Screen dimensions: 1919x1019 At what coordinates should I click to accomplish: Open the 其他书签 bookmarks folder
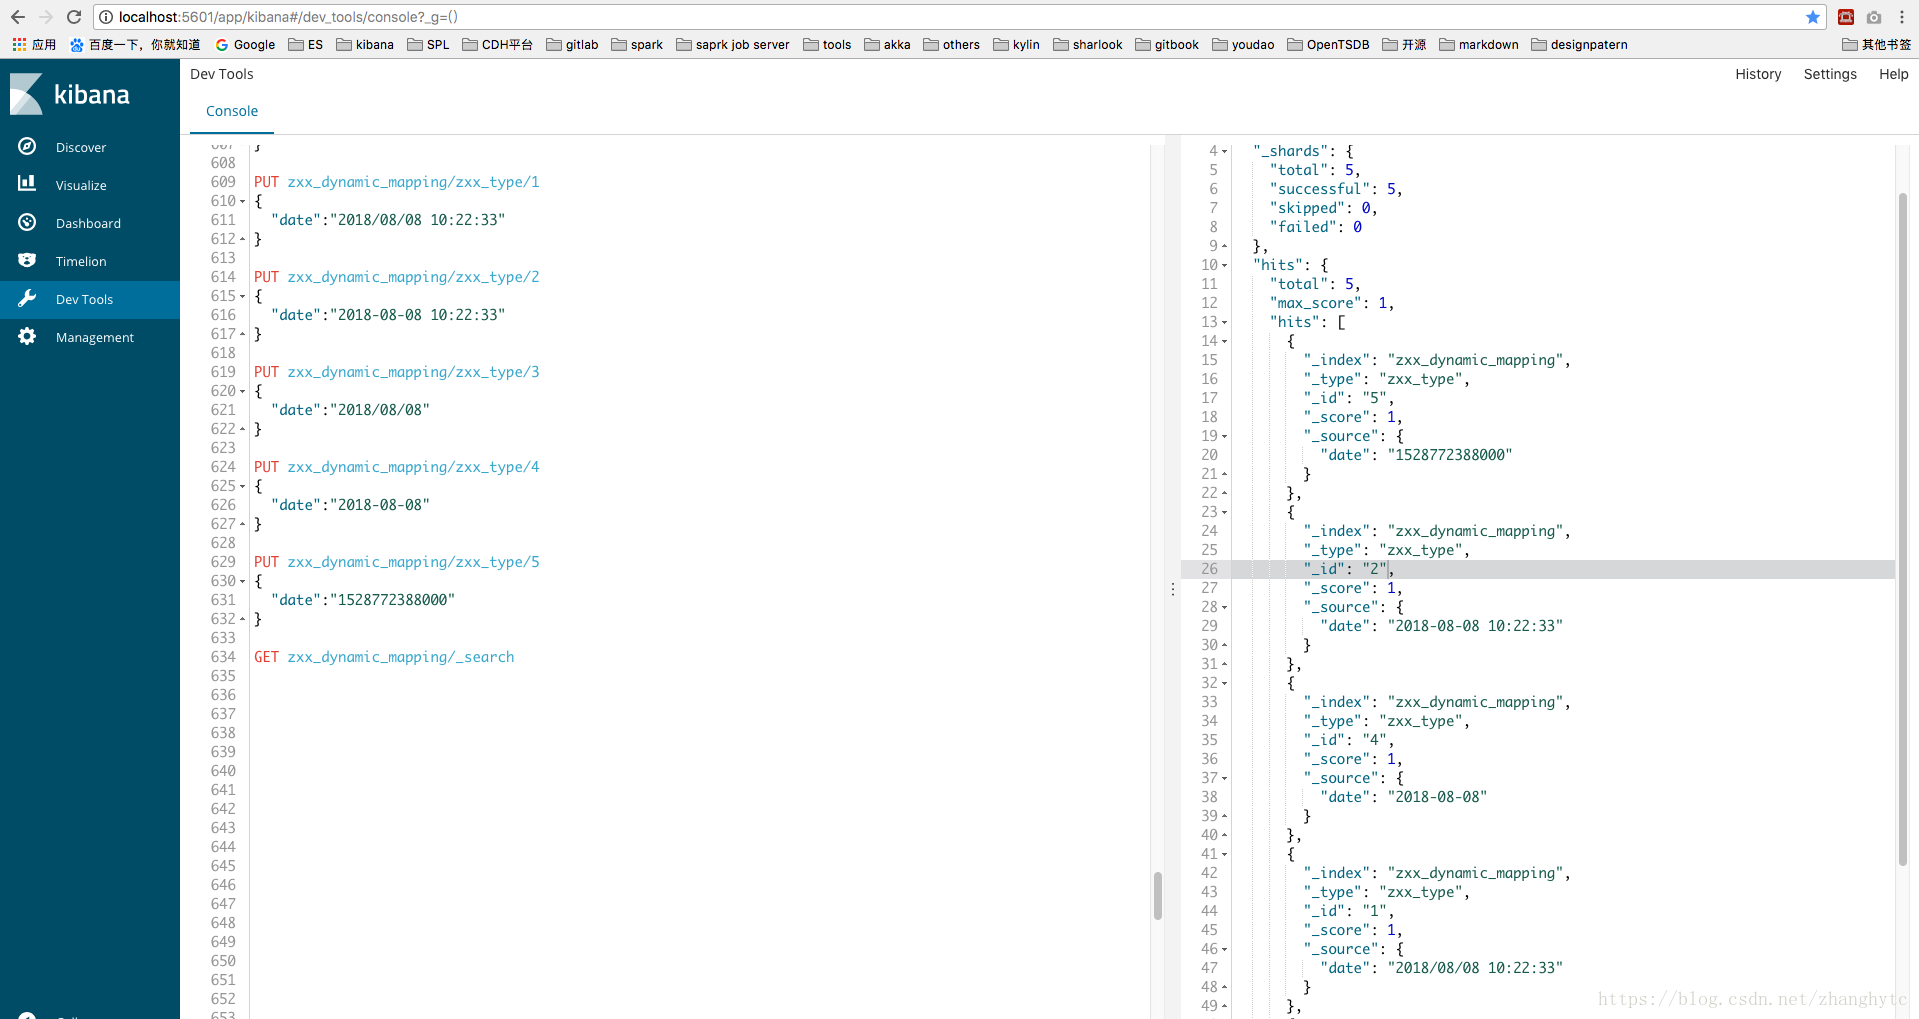1876,44
